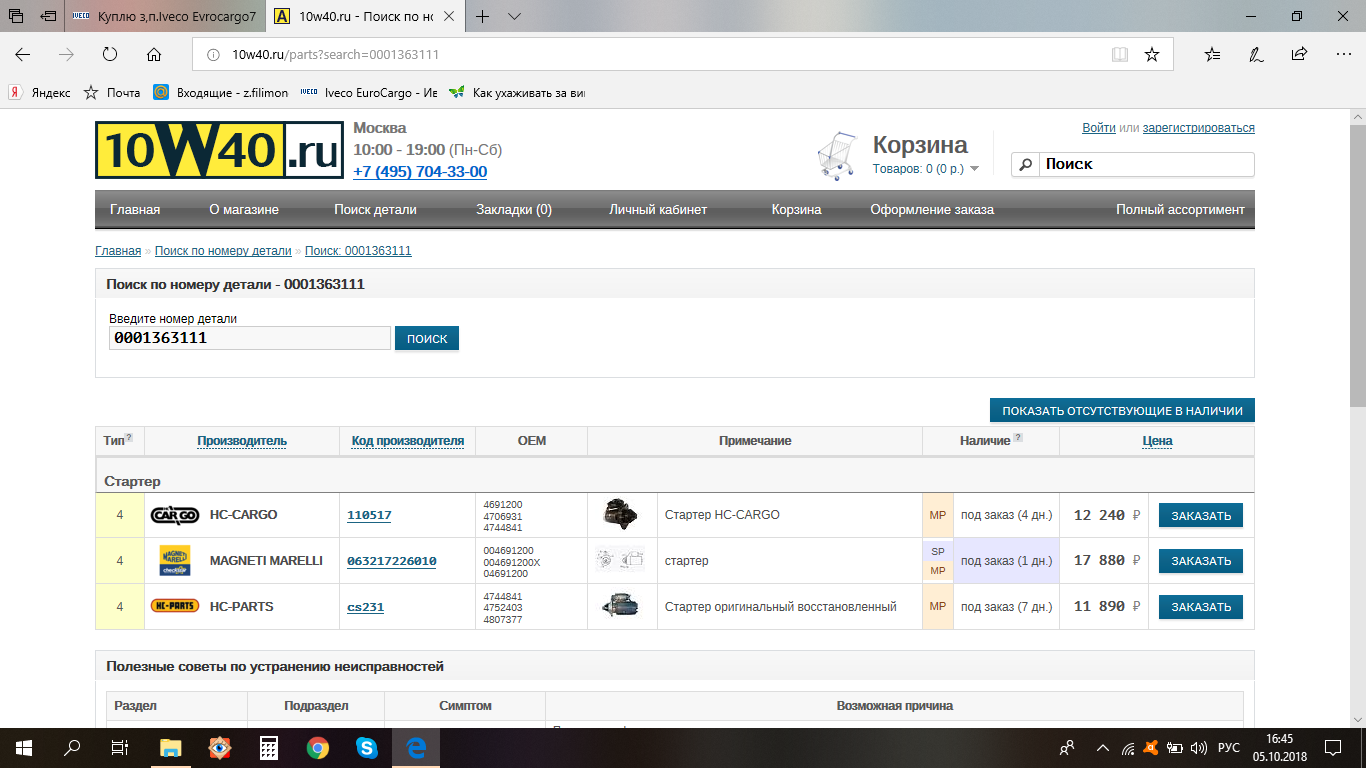Open the Личный кабинет menu item
This screenshot has width=1366, height=768.
(658, 210)
